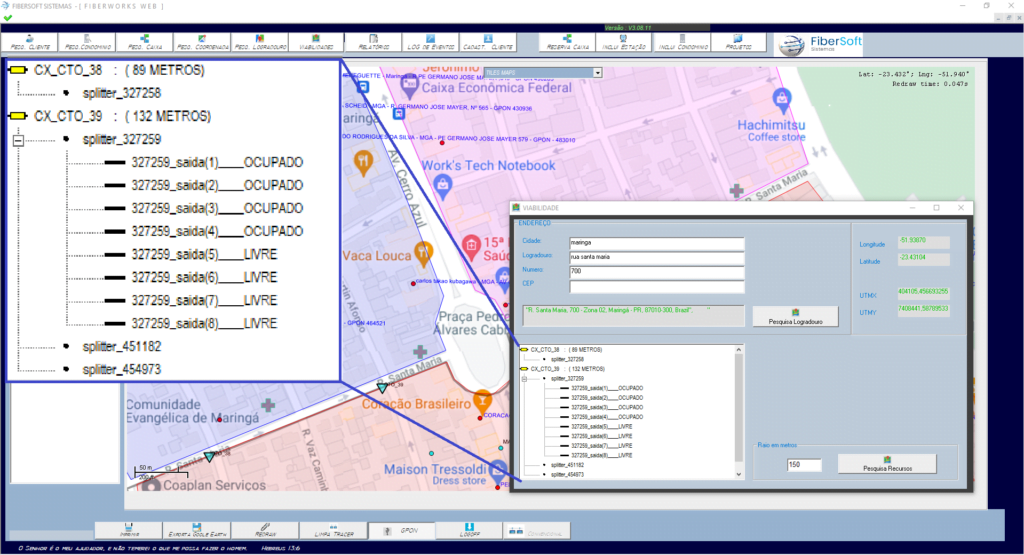Click the Pesquisa Recursos button
This screenshot has width=1024, height=555.
887,464
